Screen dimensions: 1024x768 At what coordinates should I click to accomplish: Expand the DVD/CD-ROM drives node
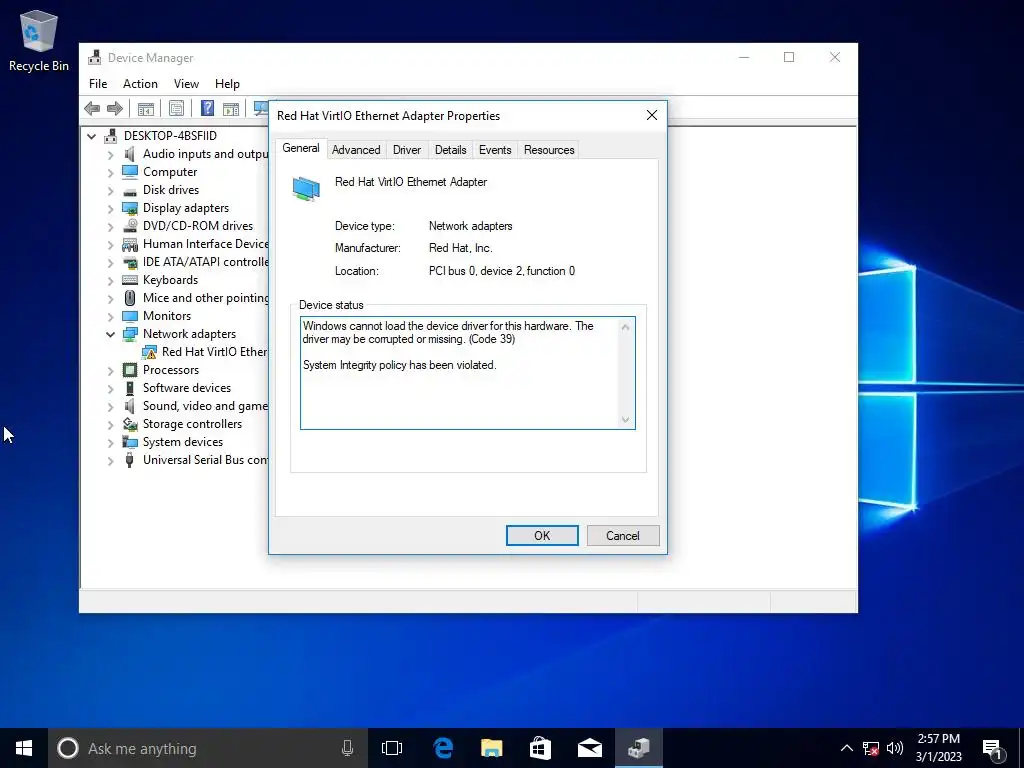(110, 227)
